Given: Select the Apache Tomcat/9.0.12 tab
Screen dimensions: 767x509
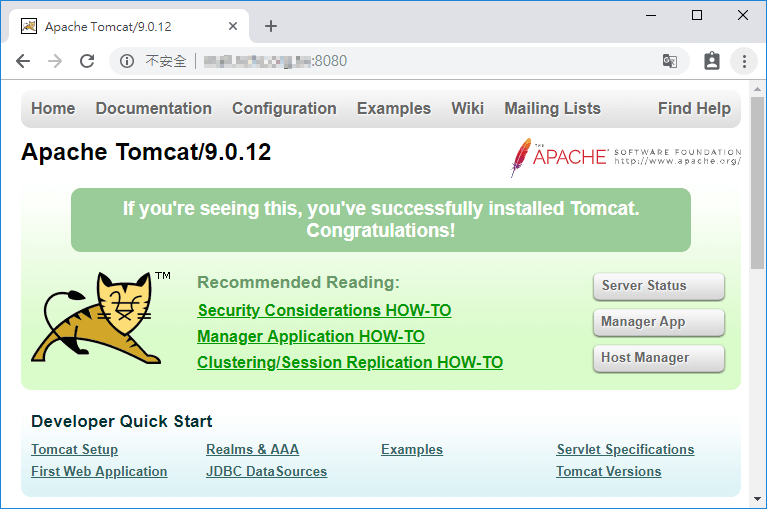Looking at the screenshot, I should (x=129, y=26).
